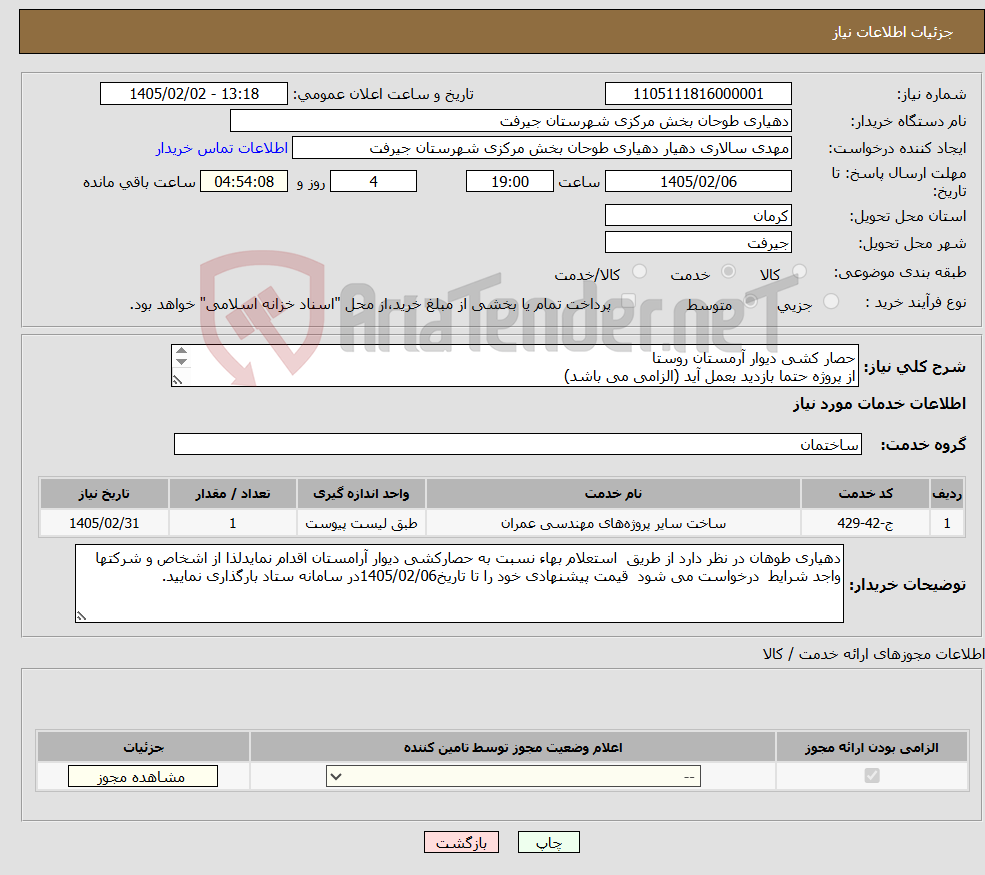This screenshot has width=985, height=875.
Task: Click the city field جیرفت
Action: click(698, 242)
